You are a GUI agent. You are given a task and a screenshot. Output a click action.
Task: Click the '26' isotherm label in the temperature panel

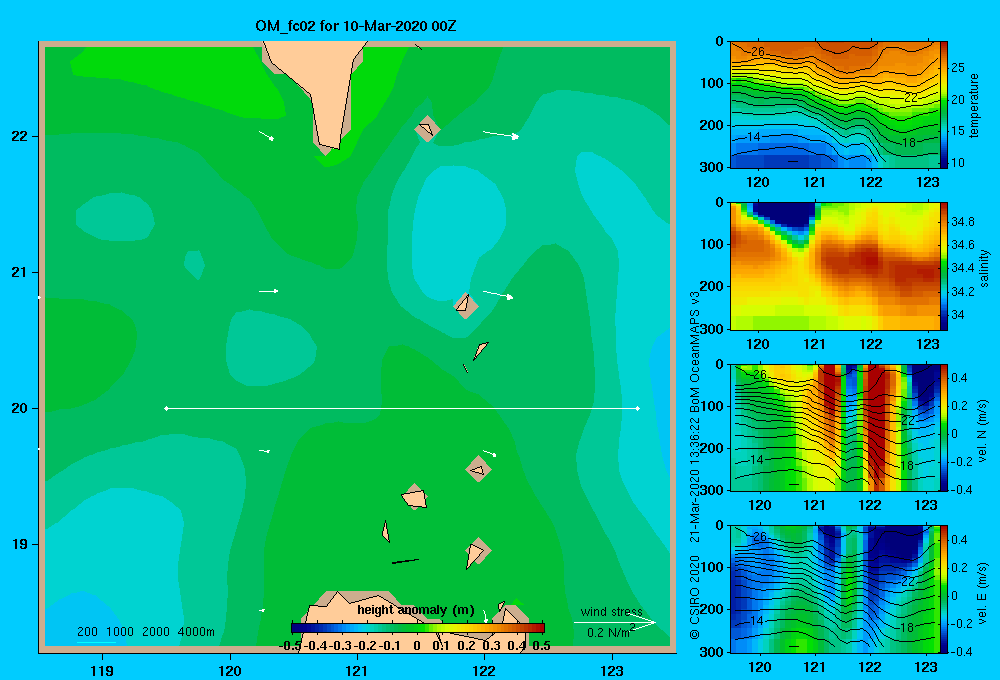758,52
